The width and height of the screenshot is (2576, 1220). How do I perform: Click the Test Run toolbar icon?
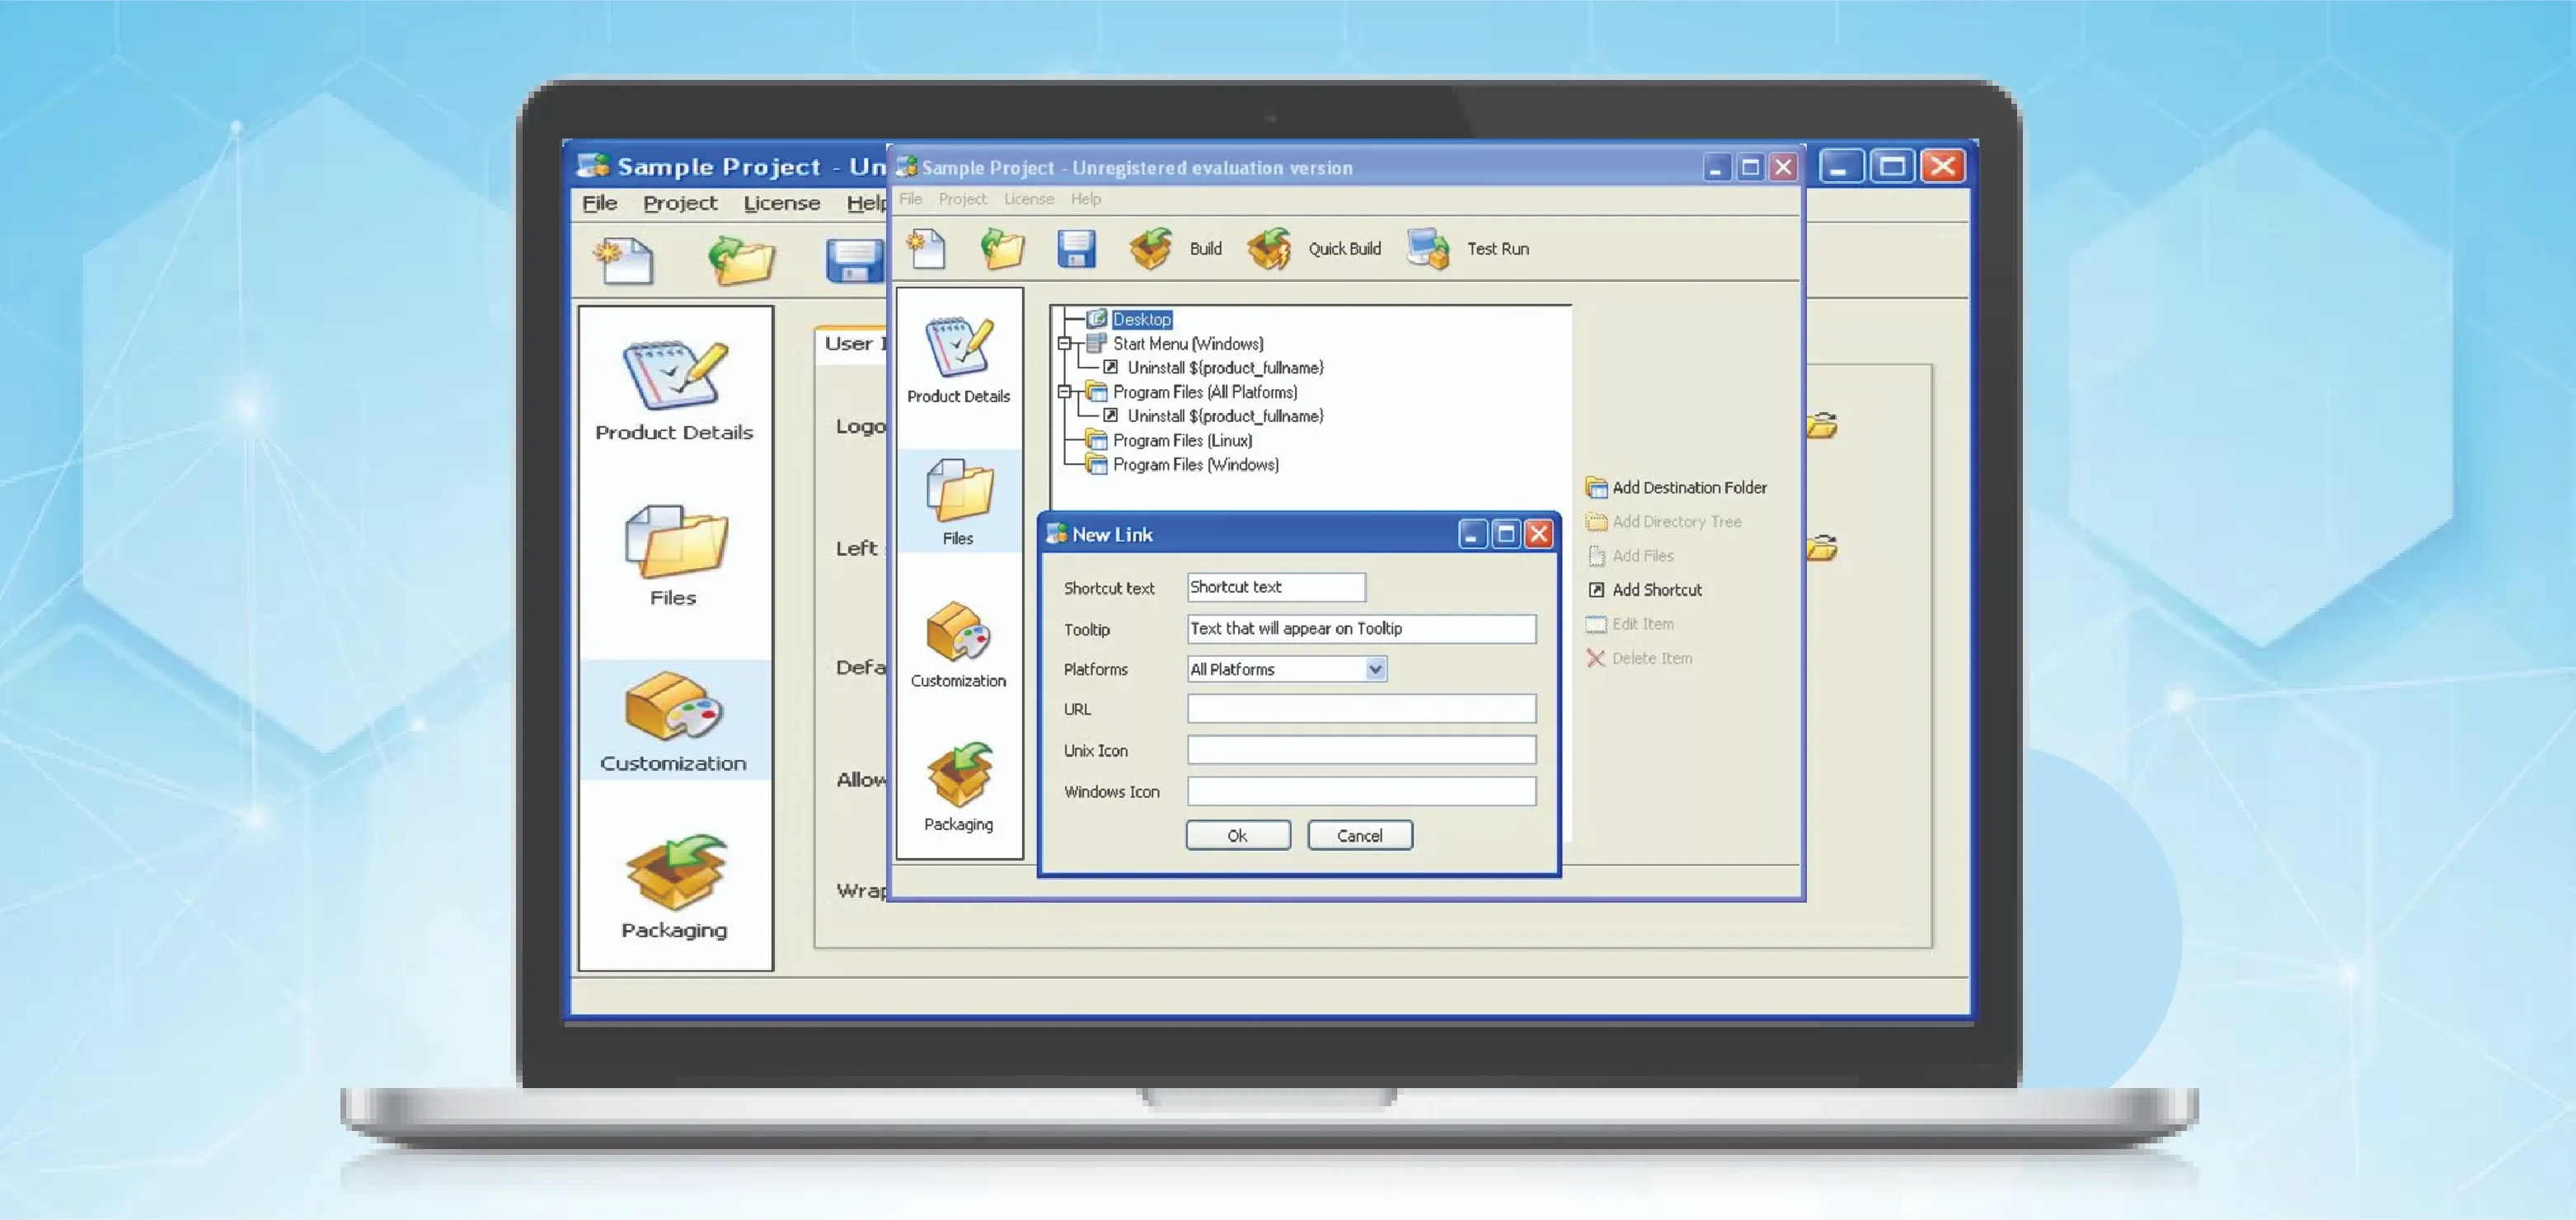(1427, 249)
